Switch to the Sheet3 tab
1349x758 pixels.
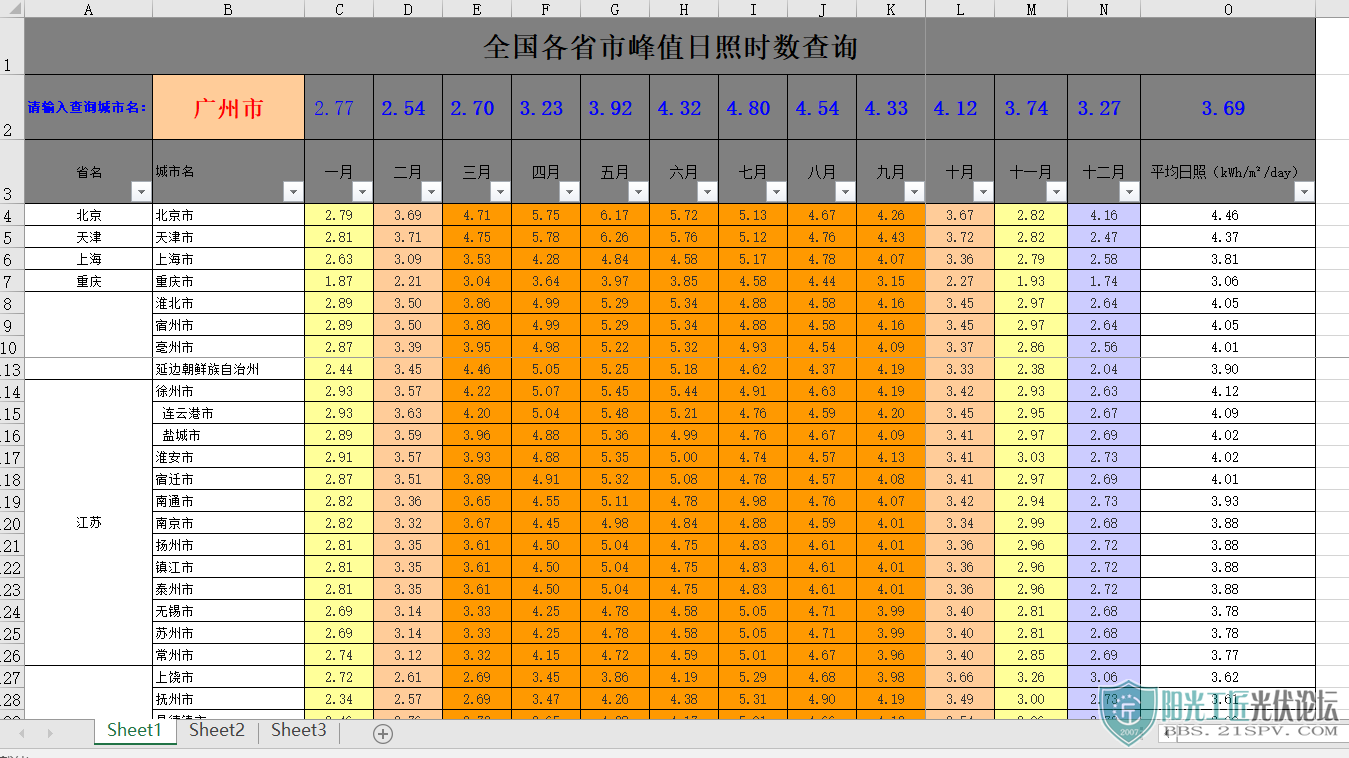point(298,730)
